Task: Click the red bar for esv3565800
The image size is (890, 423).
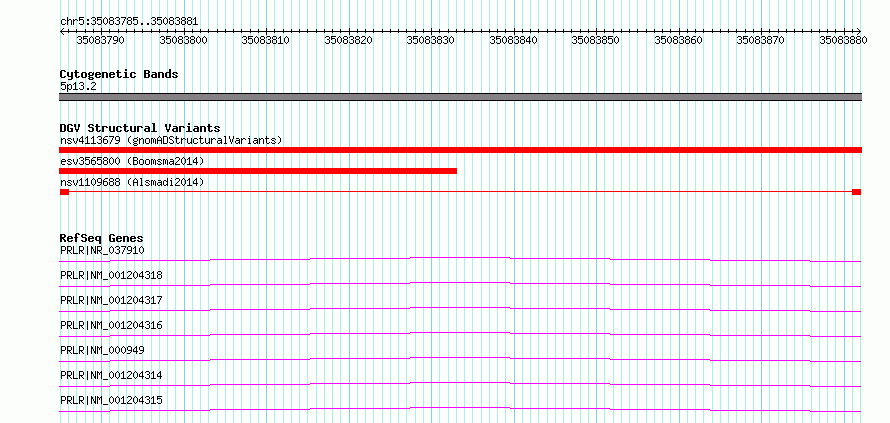Action: tap(258, 171)
